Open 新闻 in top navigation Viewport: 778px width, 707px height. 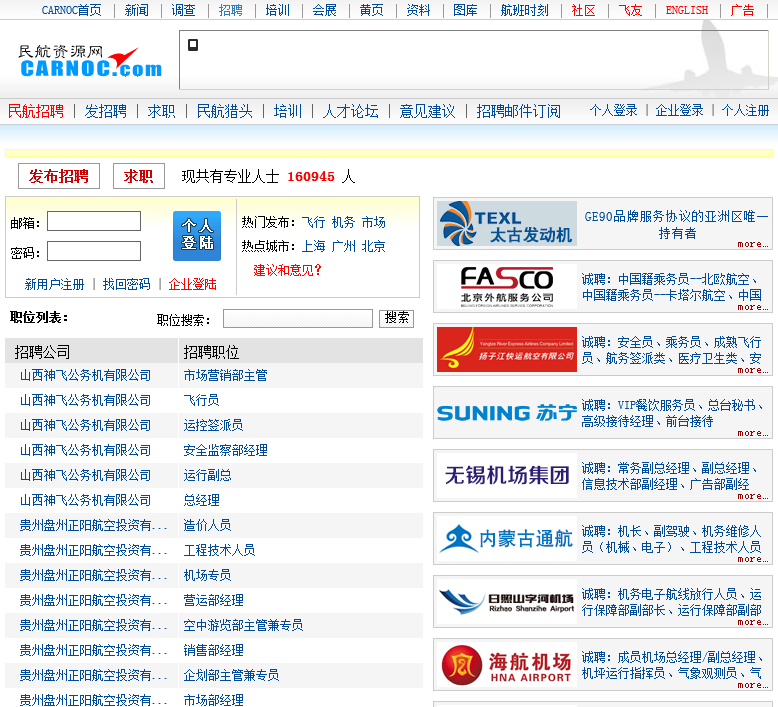(x=136, y=10)
